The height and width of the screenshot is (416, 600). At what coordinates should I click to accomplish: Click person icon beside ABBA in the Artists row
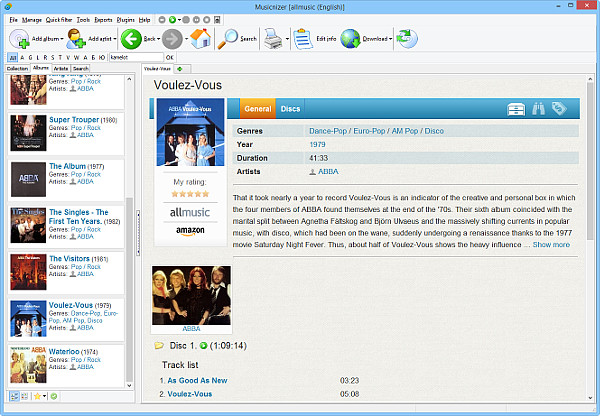coord(313,172)
